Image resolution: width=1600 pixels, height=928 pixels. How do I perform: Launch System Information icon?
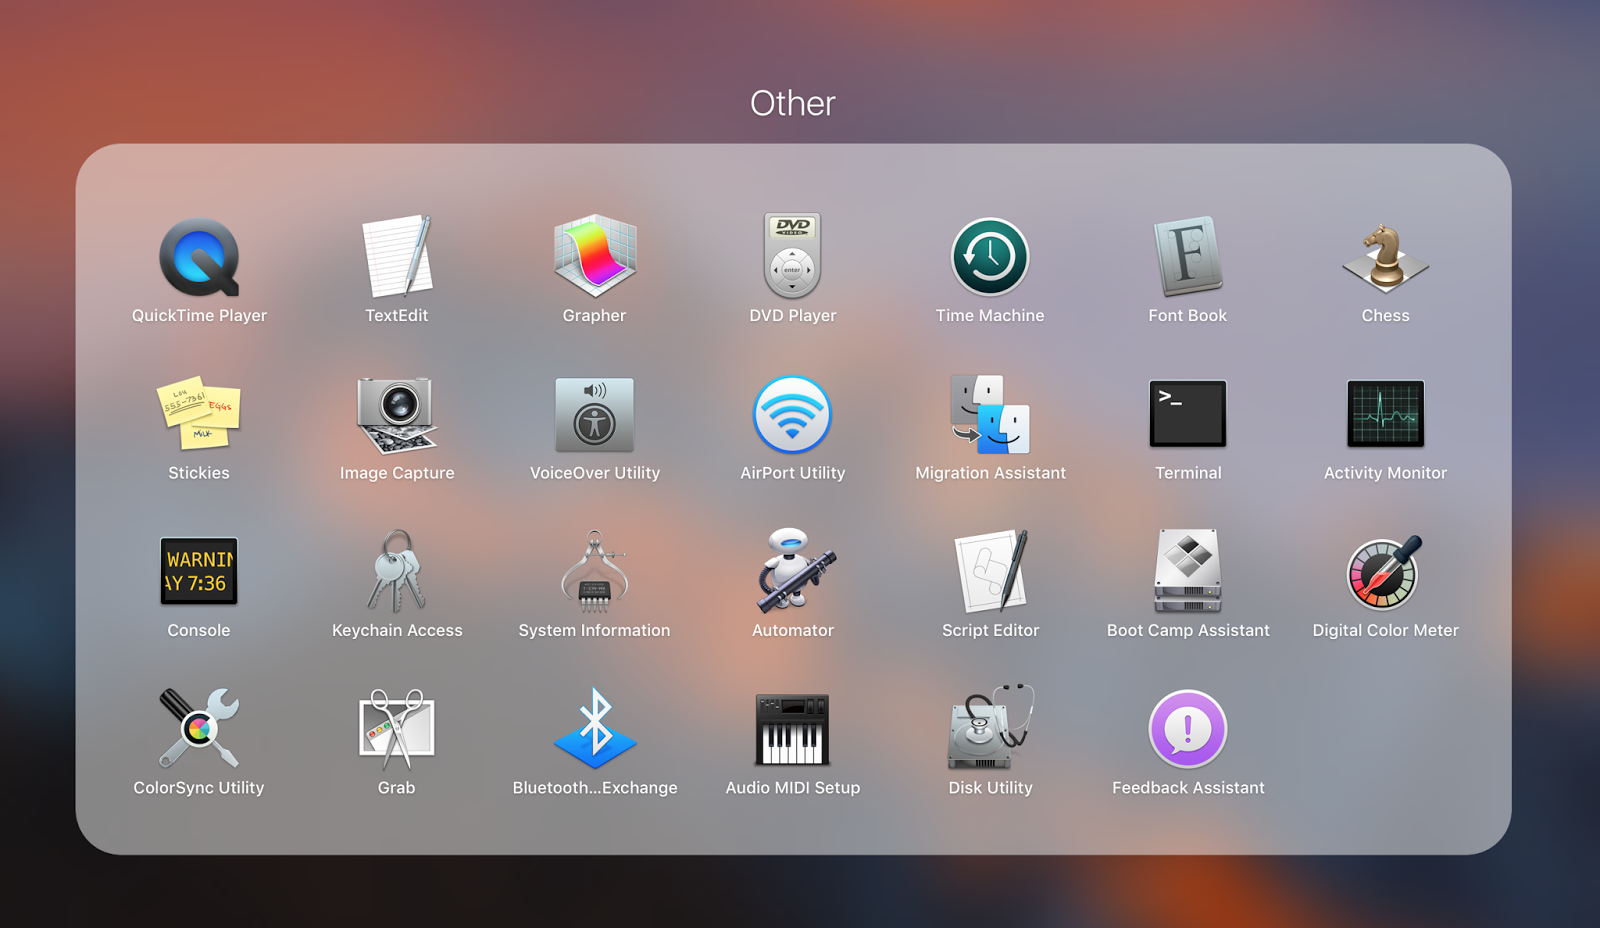(x=595, y=571)
